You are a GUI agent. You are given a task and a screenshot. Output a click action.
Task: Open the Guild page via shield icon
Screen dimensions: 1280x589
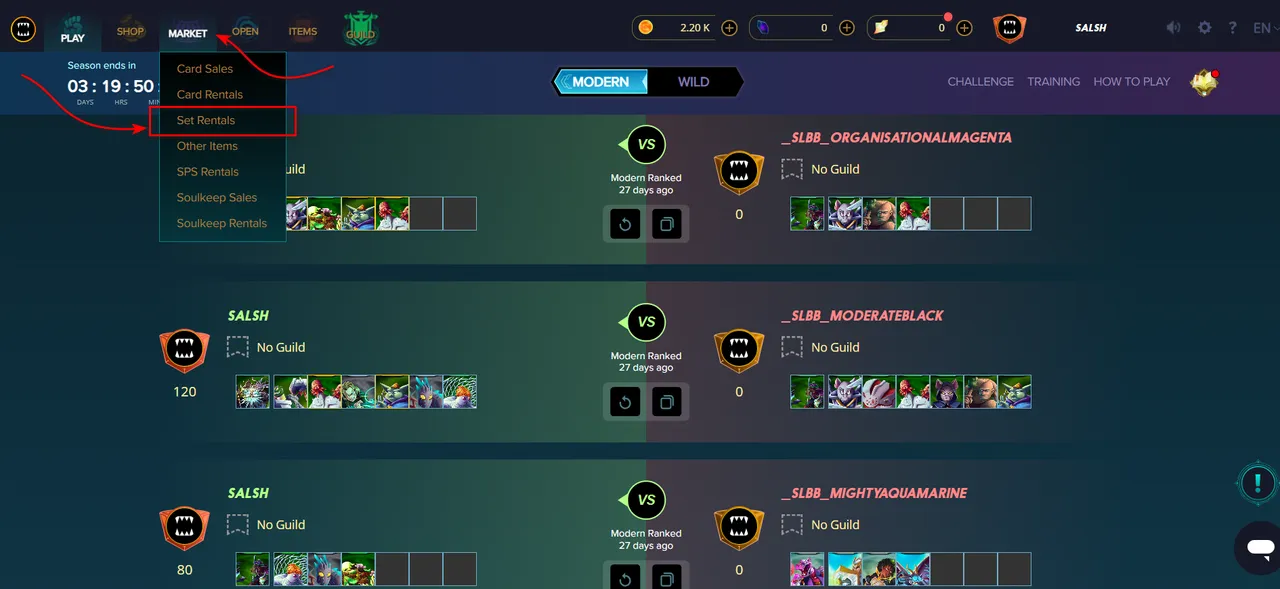pyautogui.click(x=360, y=29)
